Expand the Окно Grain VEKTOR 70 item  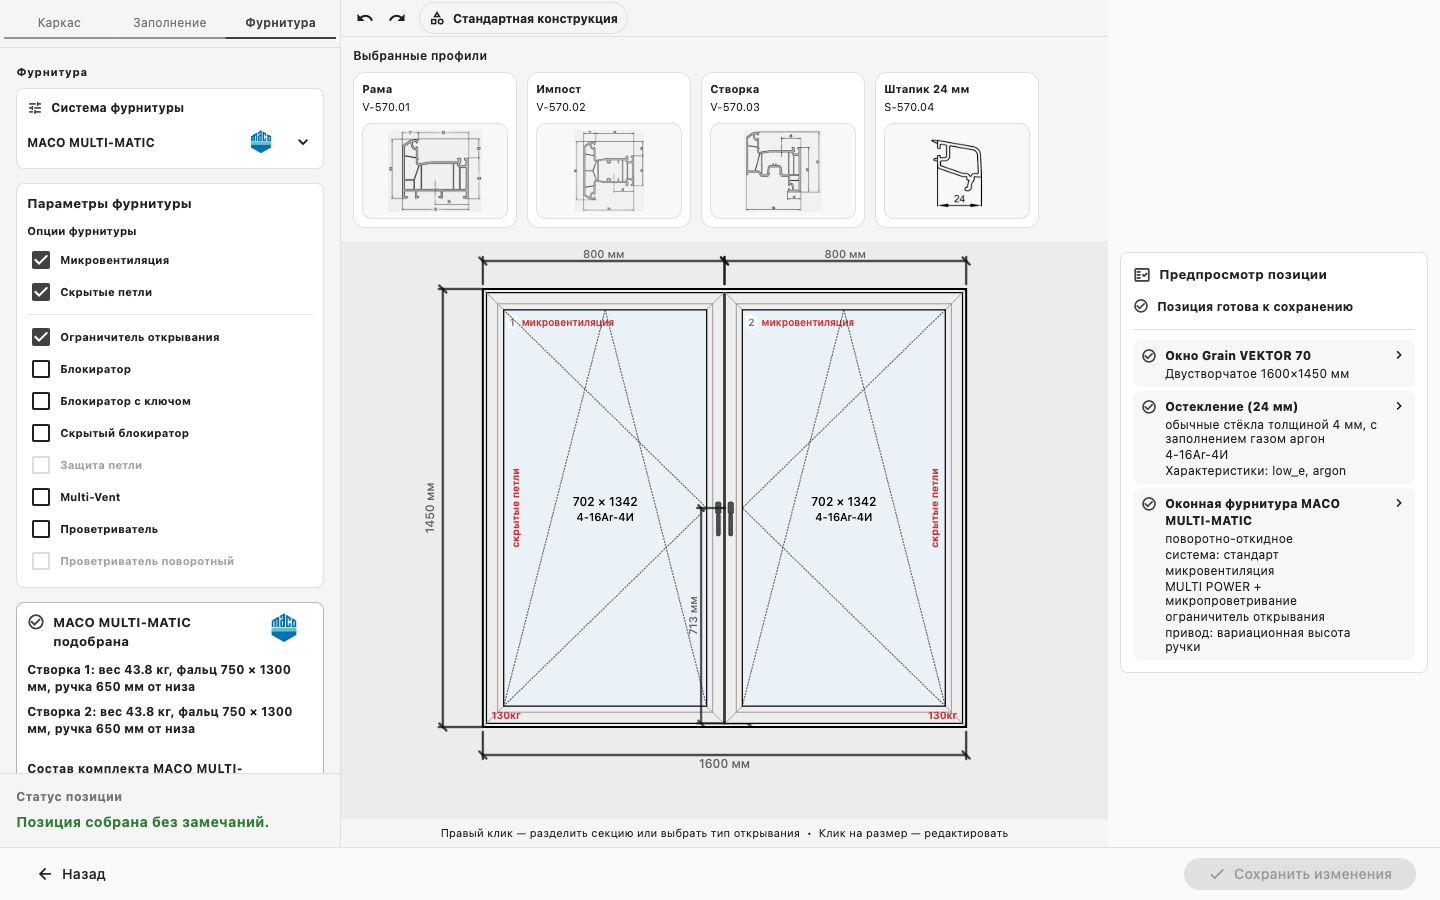(x=1274, y=364)
